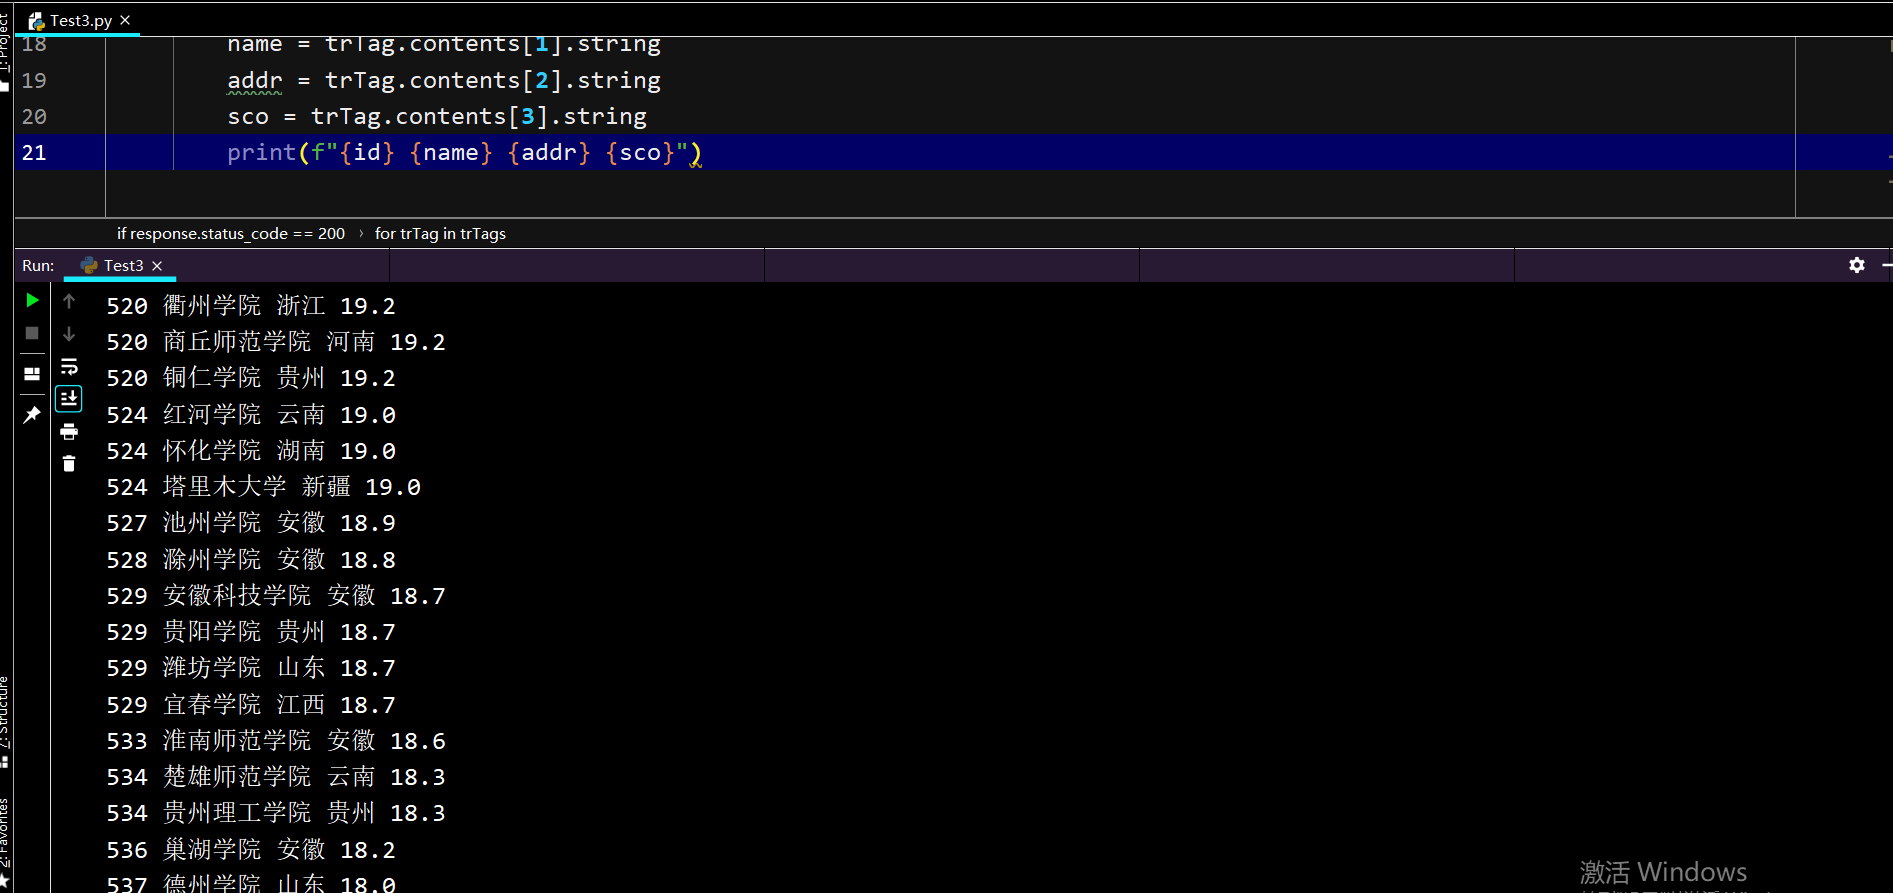Click output row '529 贵阳学院 贵州 18.7'

point(251,632)
